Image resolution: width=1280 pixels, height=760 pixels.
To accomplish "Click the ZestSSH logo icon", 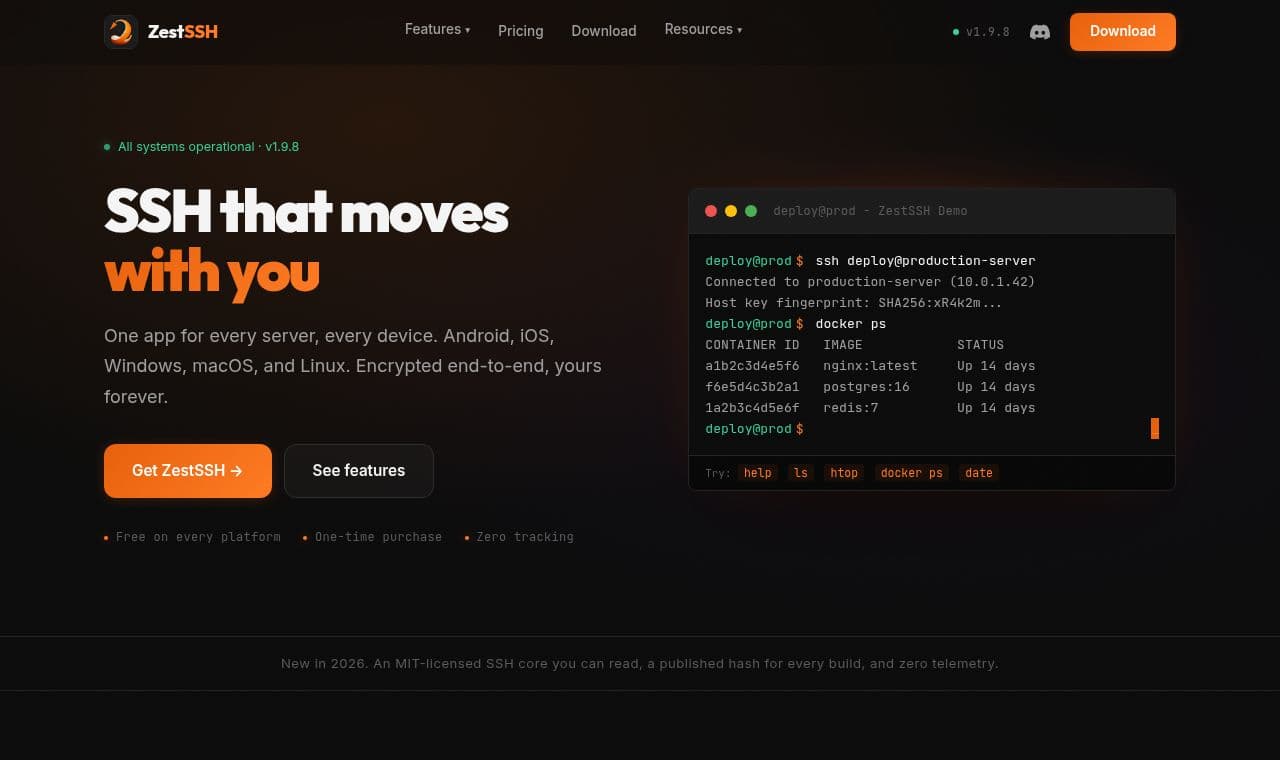I will [121, 31].
